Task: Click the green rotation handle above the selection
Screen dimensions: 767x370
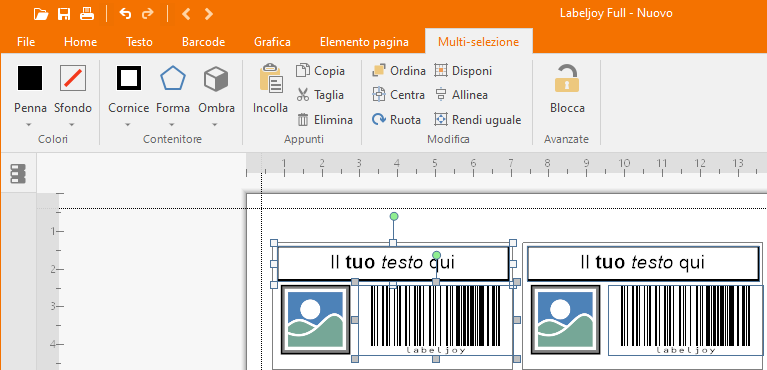Action: [394, 216]
